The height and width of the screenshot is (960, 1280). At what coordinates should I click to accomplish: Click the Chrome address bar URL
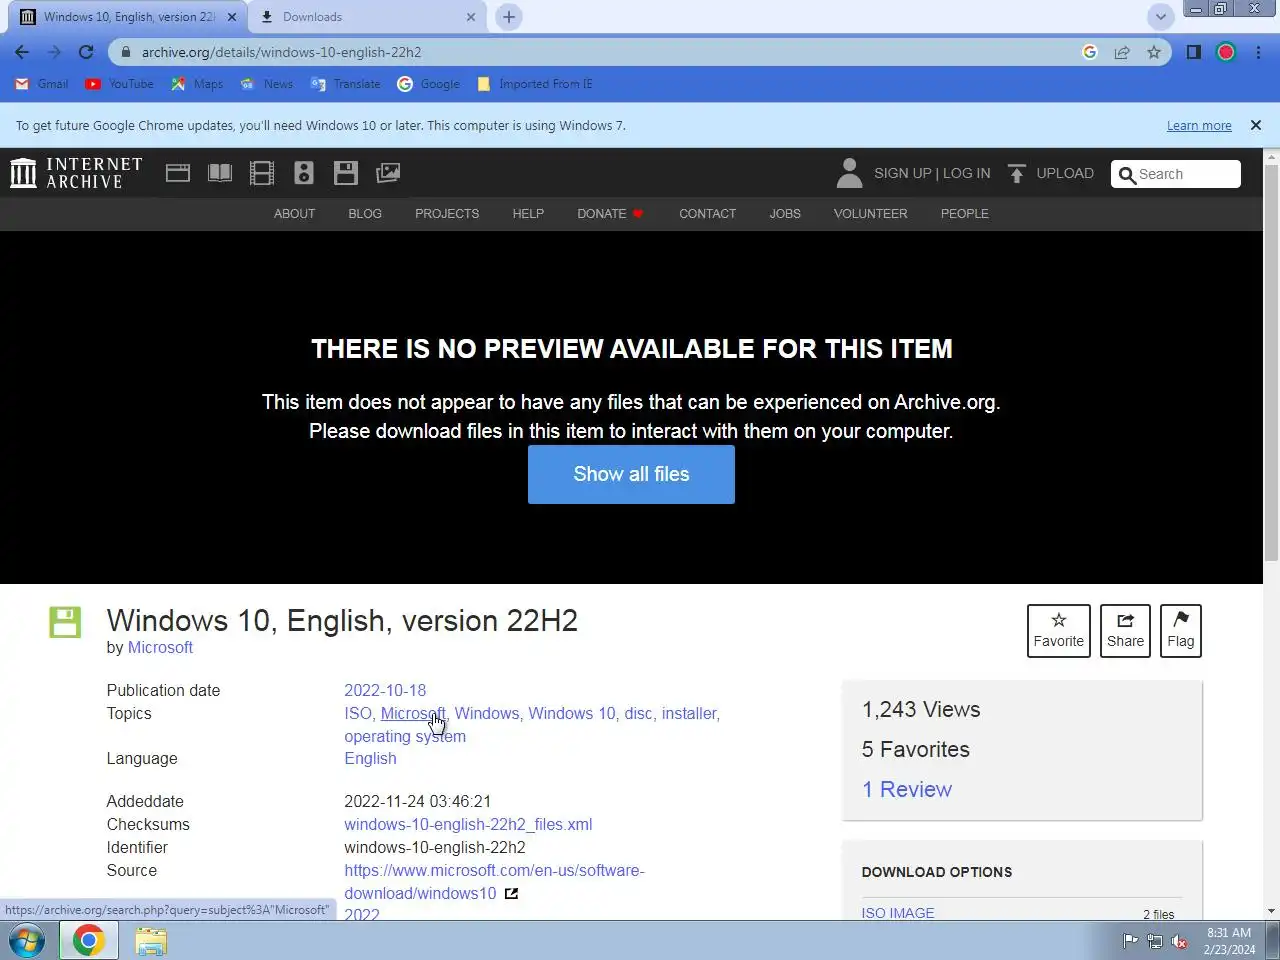tap(281, 52)
